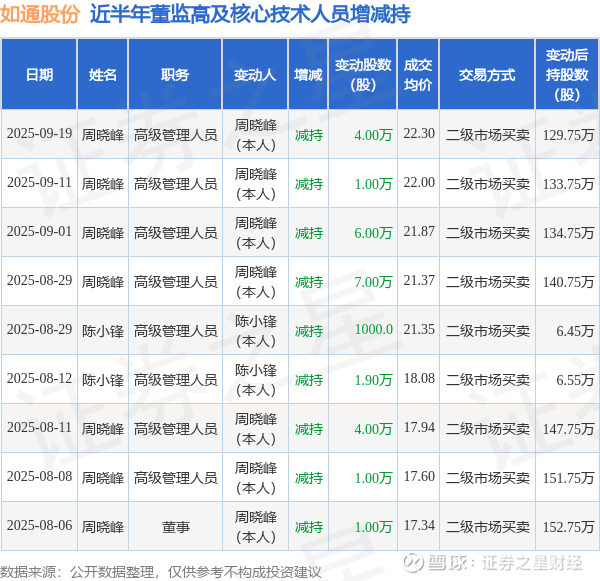This screenshot has height=581, width=600.
Task: Select the title 近半年董监高及核心技术人员增减持
Action: pos(250,14)
